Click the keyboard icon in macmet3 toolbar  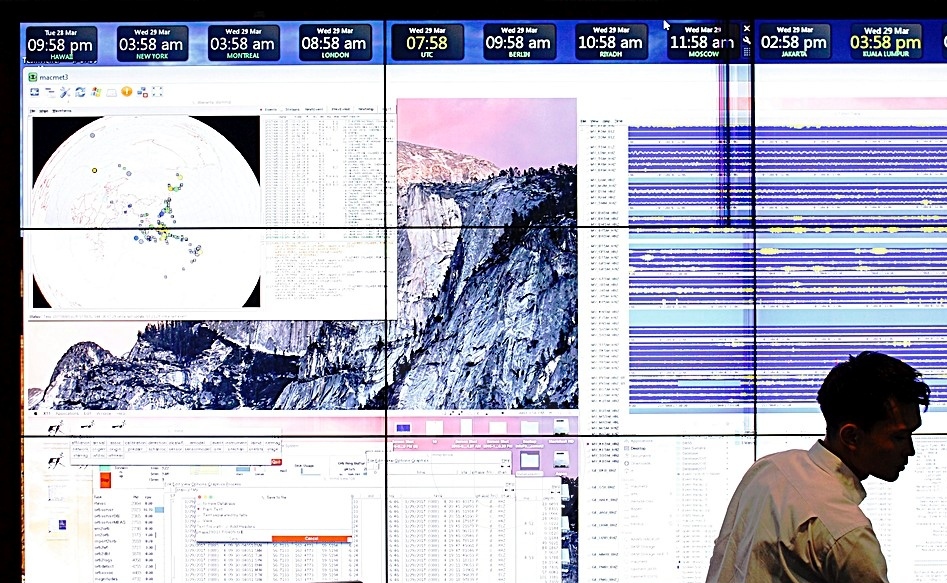tap(112, 92)
